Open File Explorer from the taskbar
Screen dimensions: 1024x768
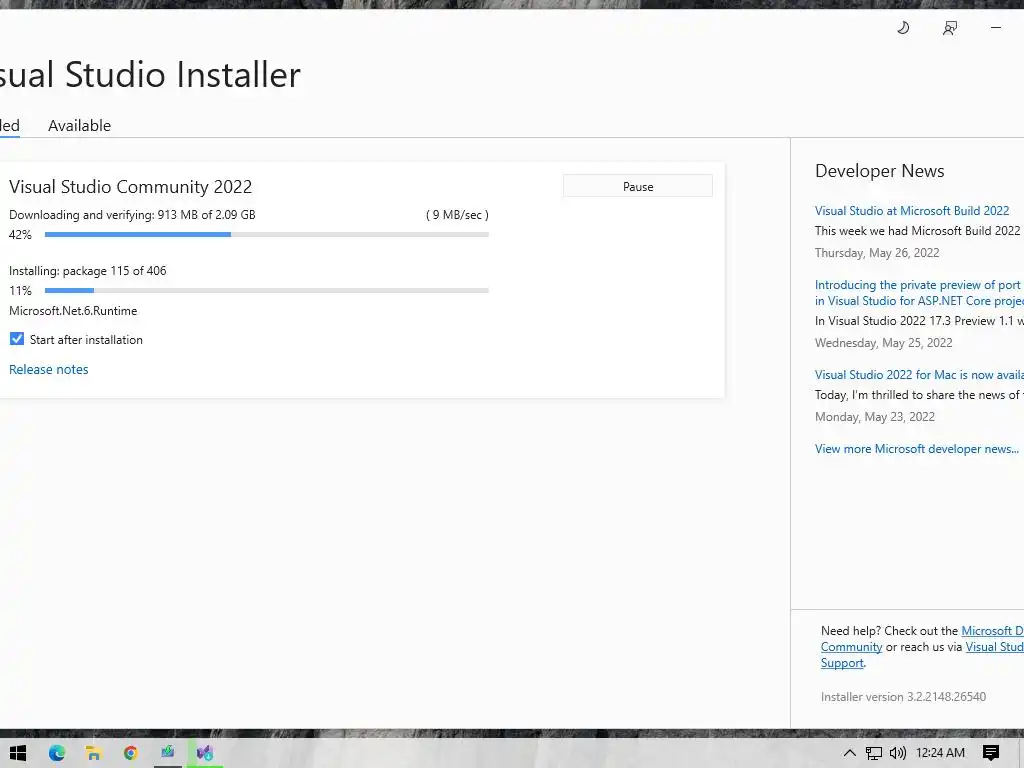[x=93, y=753]
